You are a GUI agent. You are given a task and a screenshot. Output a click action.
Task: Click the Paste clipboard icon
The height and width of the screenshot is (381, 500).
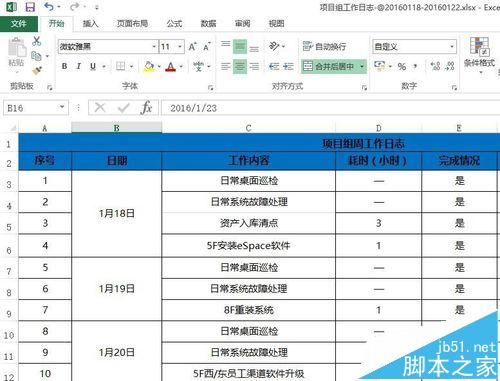coord(17,47)
